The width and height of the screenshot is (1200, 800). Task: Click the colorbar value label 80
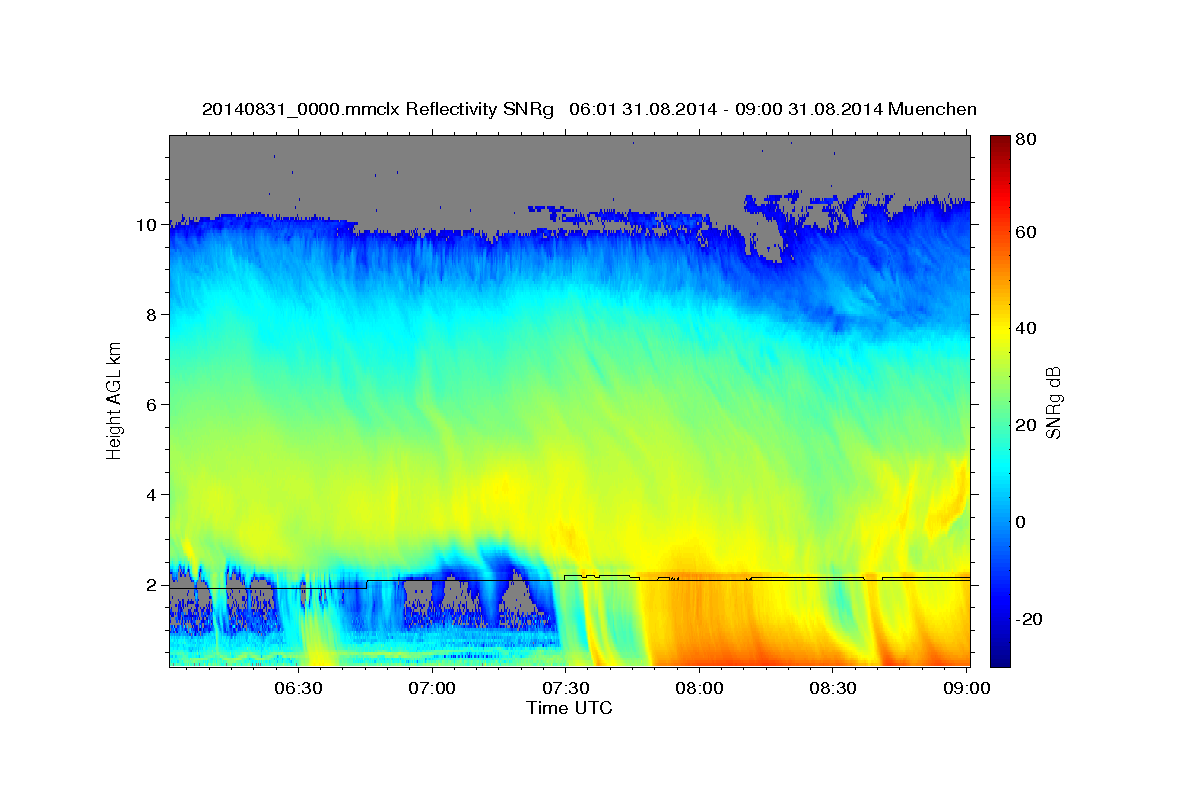[1028, 140]
